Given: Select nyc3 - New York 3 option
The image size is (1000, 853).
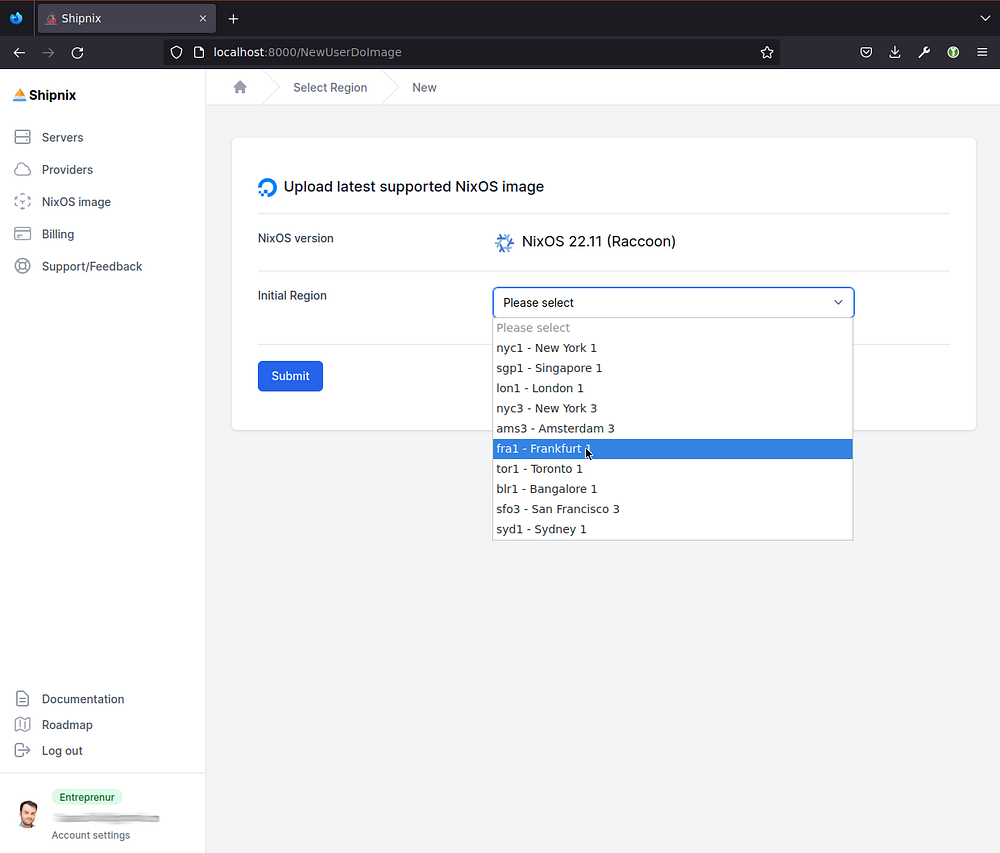Looking at the screenshot, I should point(672,408).
